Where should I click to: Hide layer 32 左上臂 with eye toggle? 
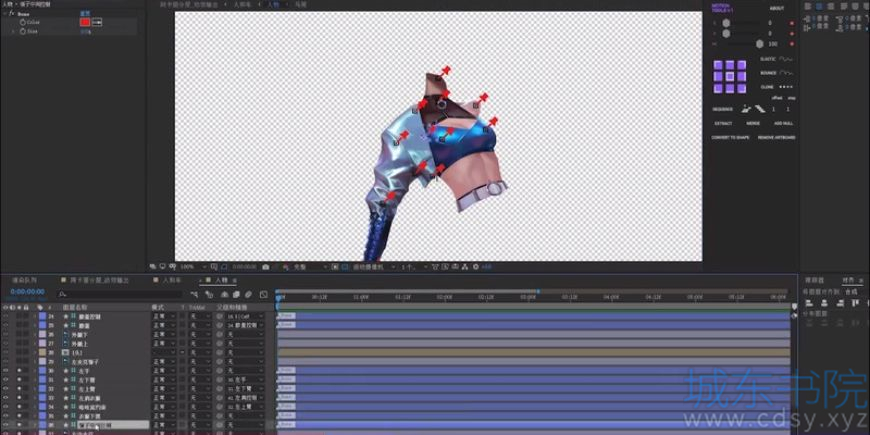(6, 389)
